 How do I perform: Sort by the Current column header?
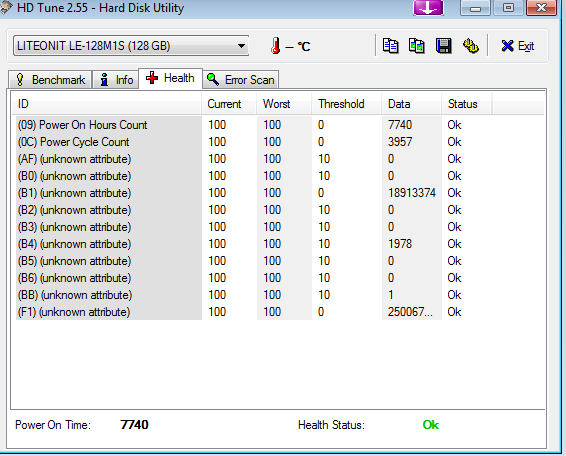coord(229,104)
